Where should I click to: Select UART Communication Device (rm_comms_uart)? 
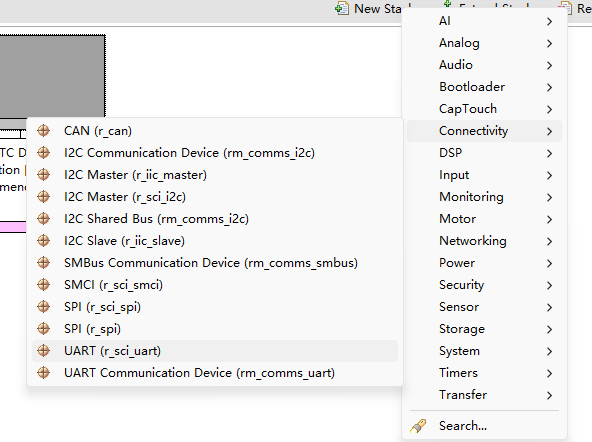(215, 373)
